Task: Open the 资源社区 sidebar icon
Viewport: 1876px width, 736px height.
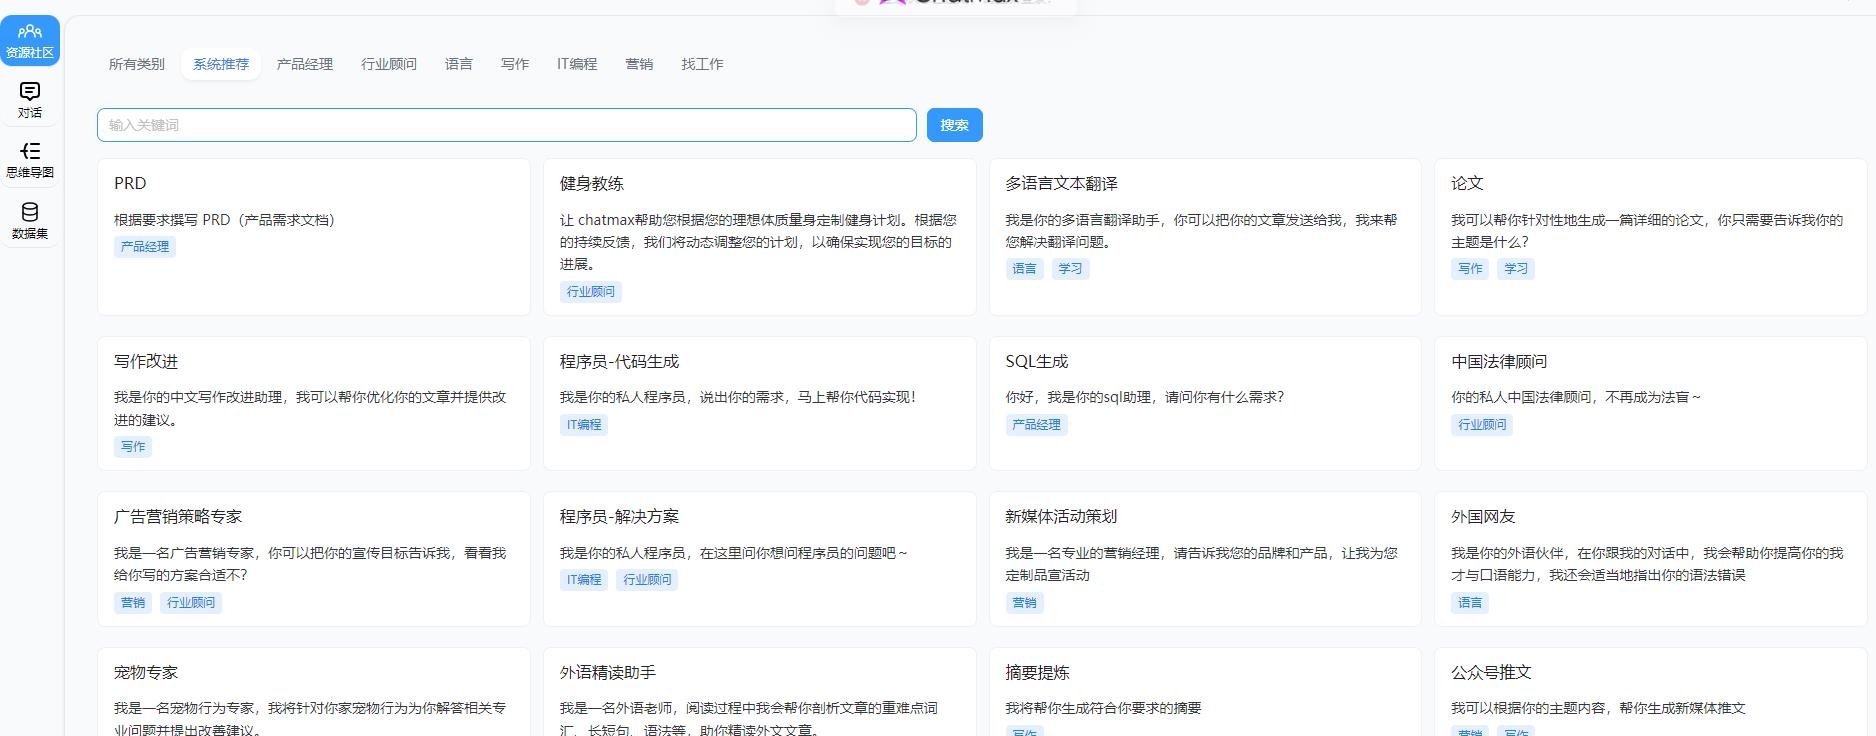Action: click(x=30, y=41)
